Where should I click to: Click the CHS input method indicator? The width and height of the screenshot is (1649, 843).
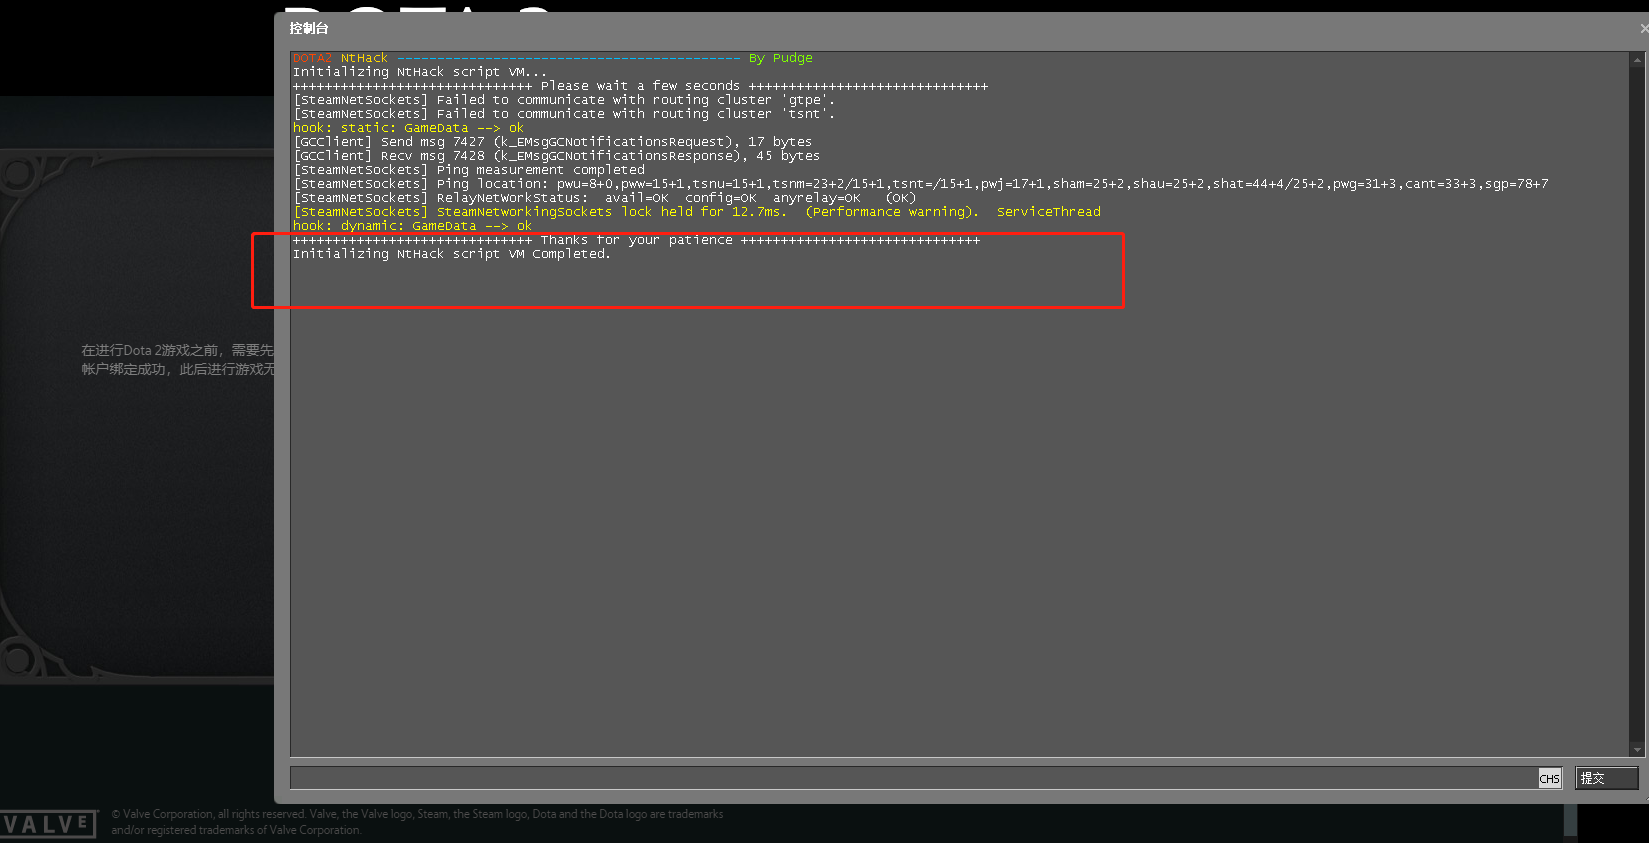1549,778
